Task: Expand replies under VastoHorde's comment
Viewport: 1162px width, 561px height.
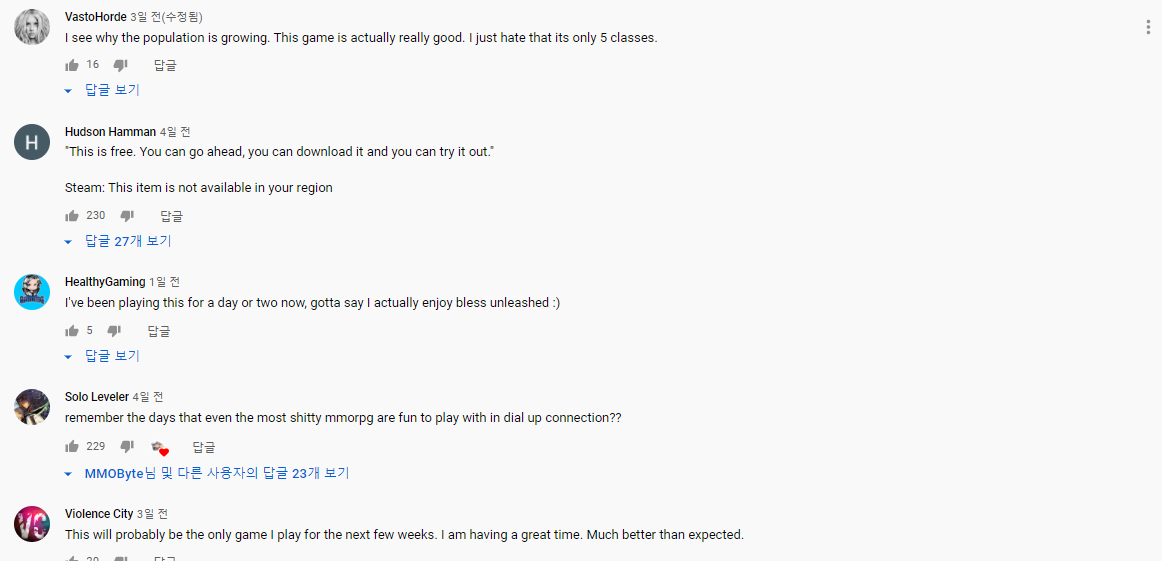Action: (x=102, y=90)
